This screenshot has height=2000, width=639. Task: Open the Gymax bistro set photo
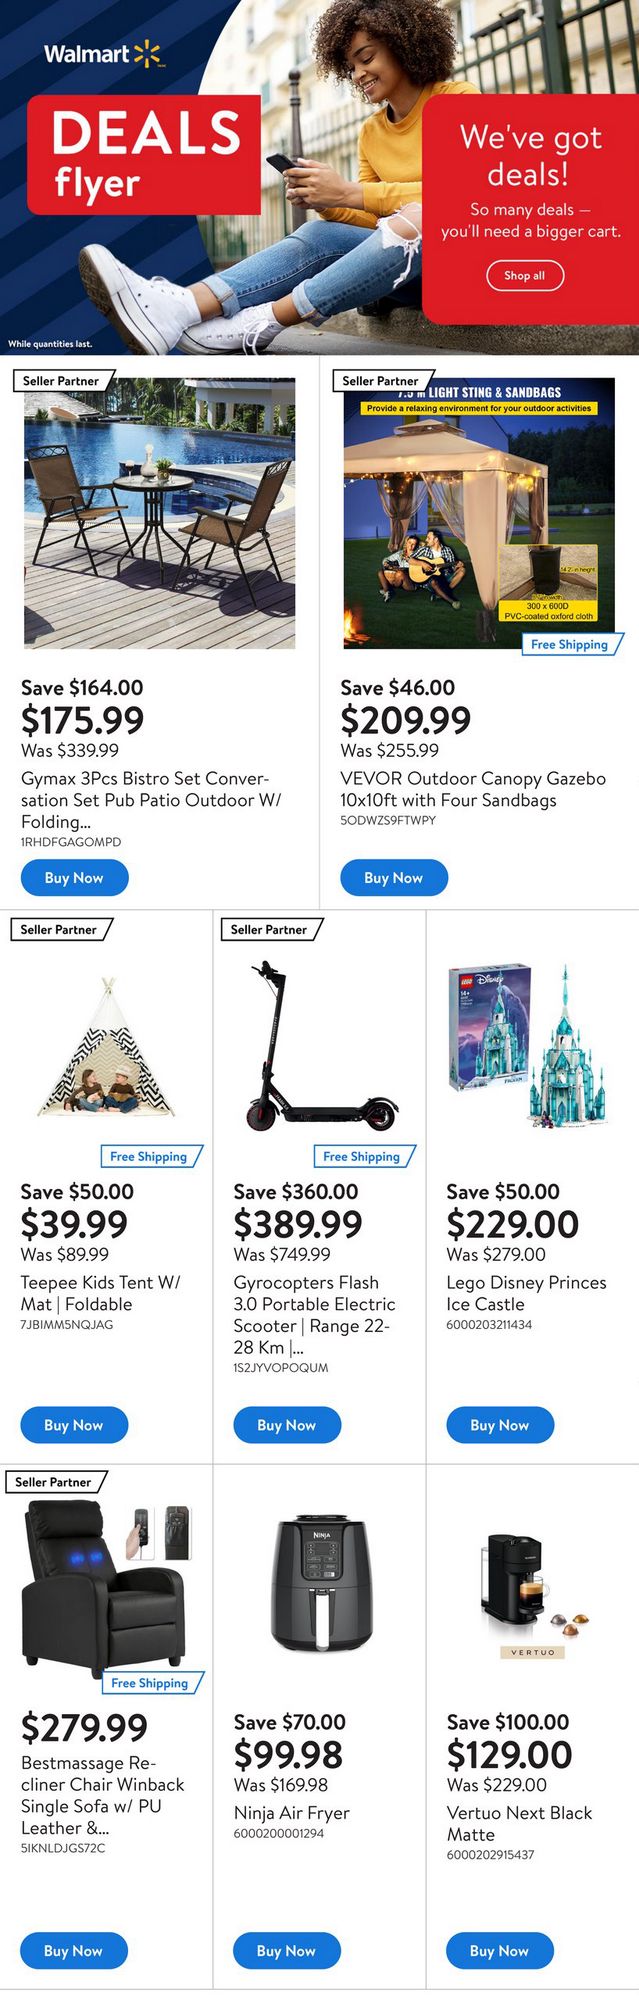(x=159, y=513)
